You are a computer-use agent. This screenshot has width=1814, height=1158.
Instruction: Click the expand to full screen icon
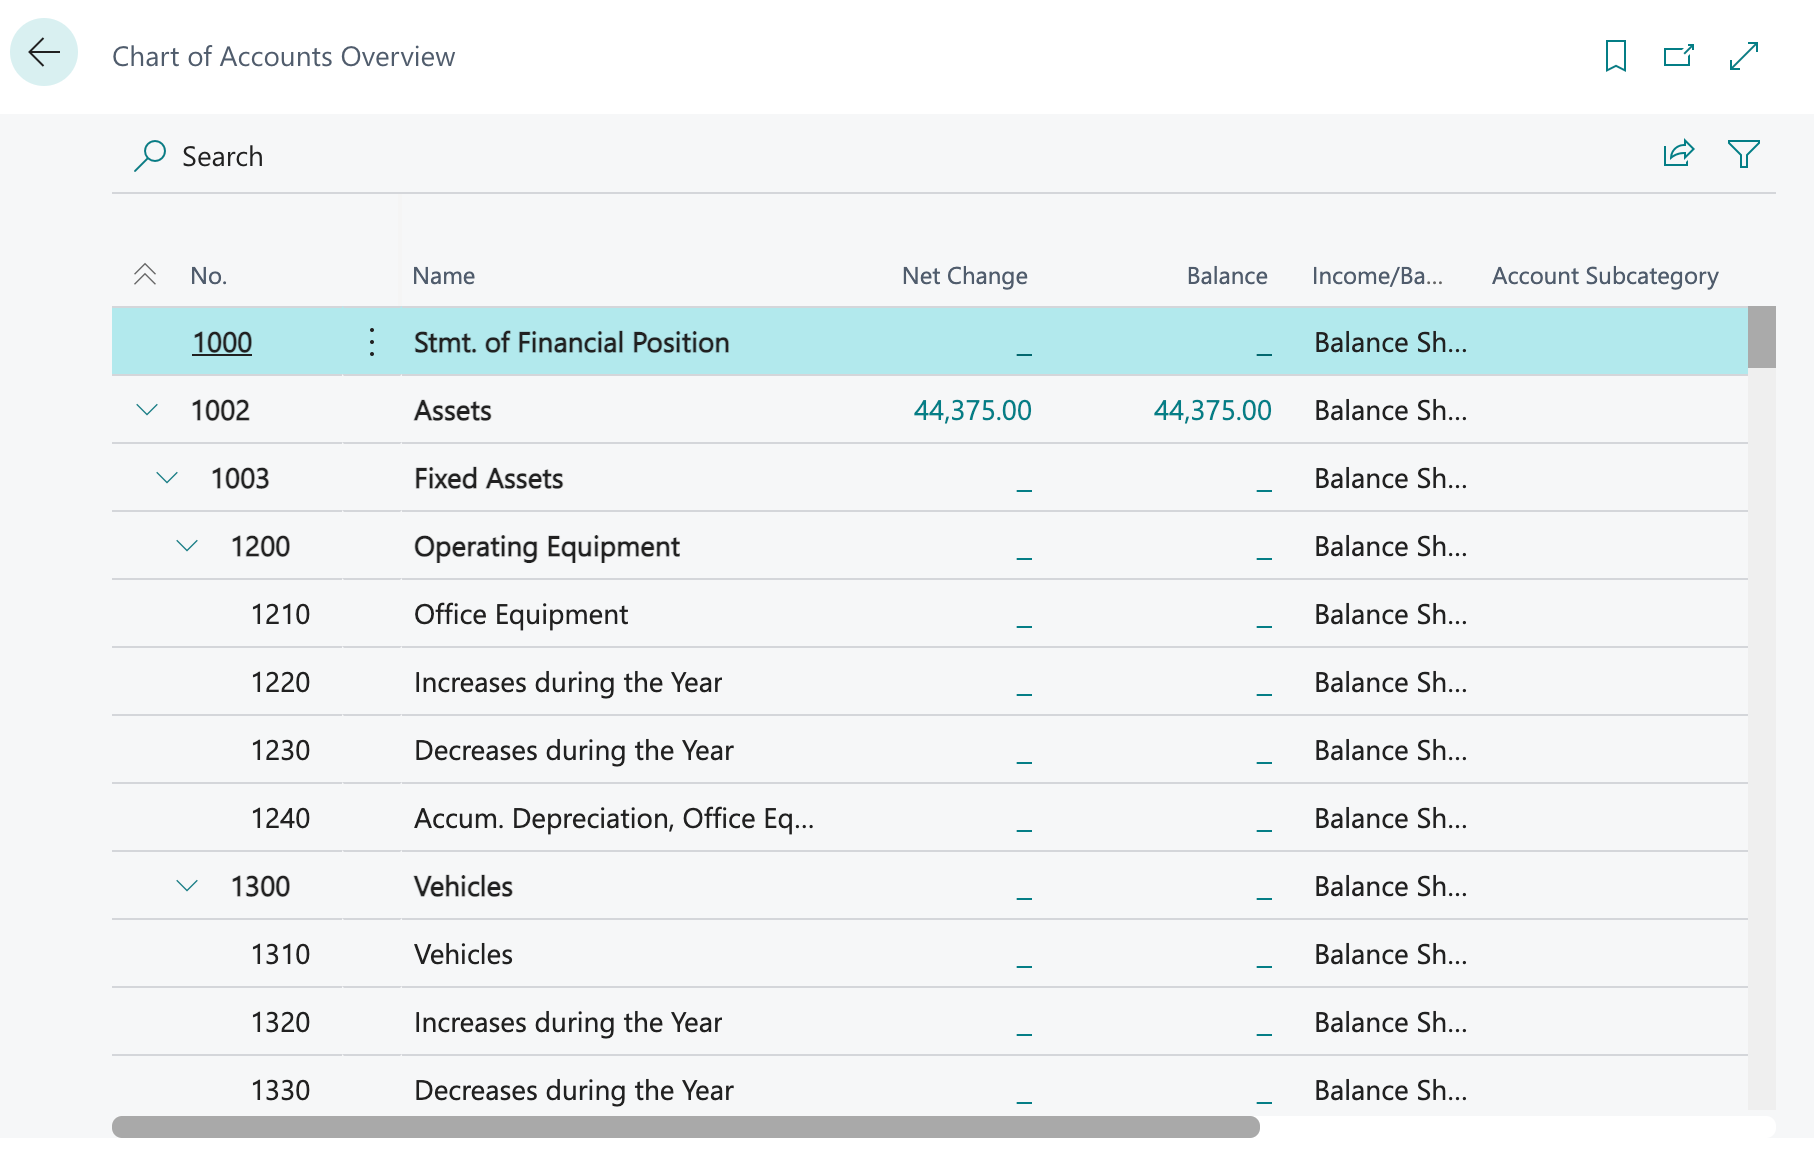(x=1743, y=56)
